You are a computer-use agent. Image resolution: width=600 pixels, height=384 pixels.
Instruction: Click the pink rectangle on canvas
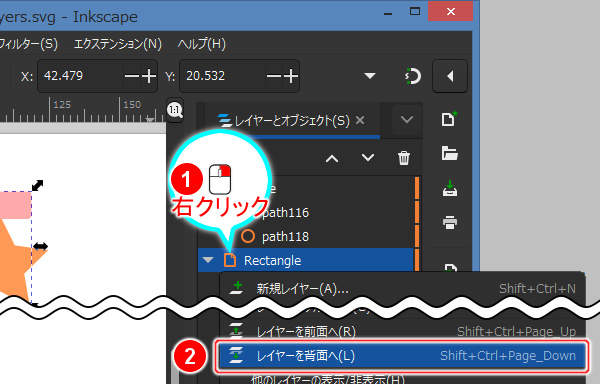click(15, 205)
